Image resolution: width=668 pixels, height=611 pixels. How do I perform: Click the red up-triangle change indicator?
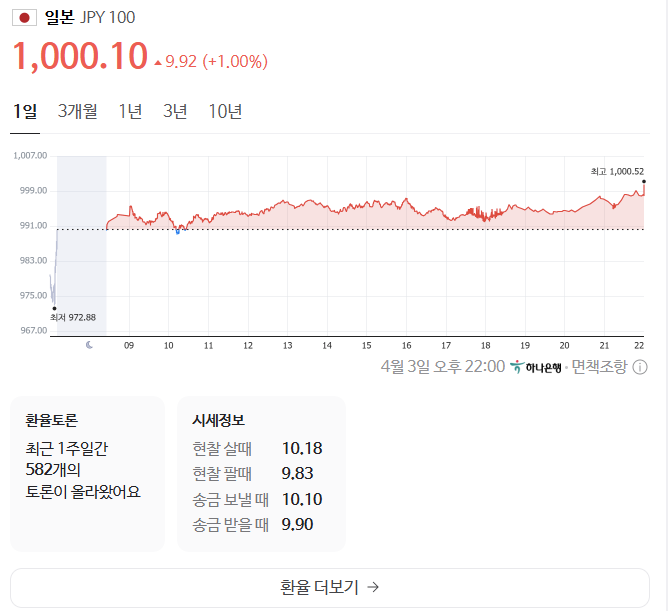click(x=158, y=63)
